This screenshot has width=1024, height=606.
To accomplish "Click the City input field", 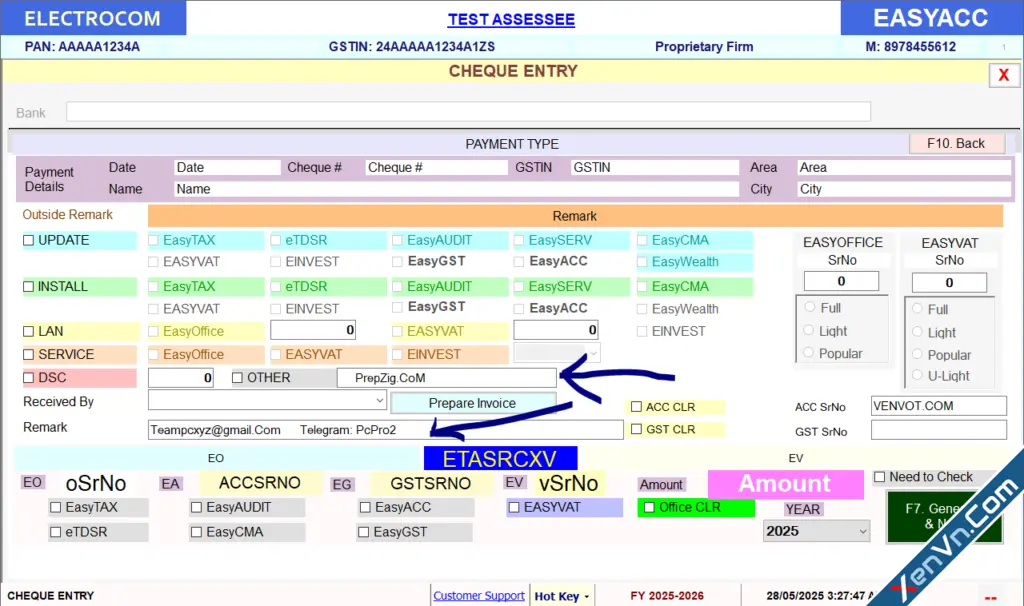I will pyautogui.click(x=904, y=189).
